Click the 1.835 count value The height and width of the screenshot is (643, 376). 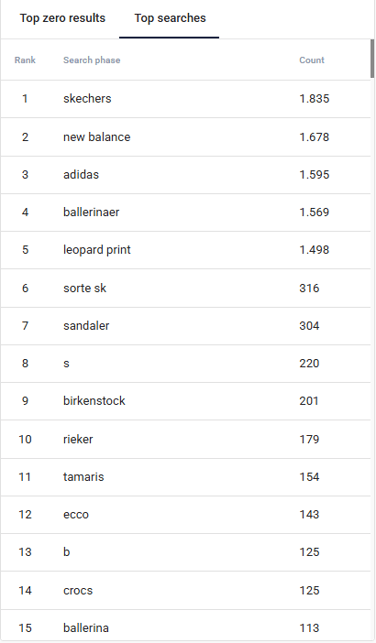click(314, 99)
